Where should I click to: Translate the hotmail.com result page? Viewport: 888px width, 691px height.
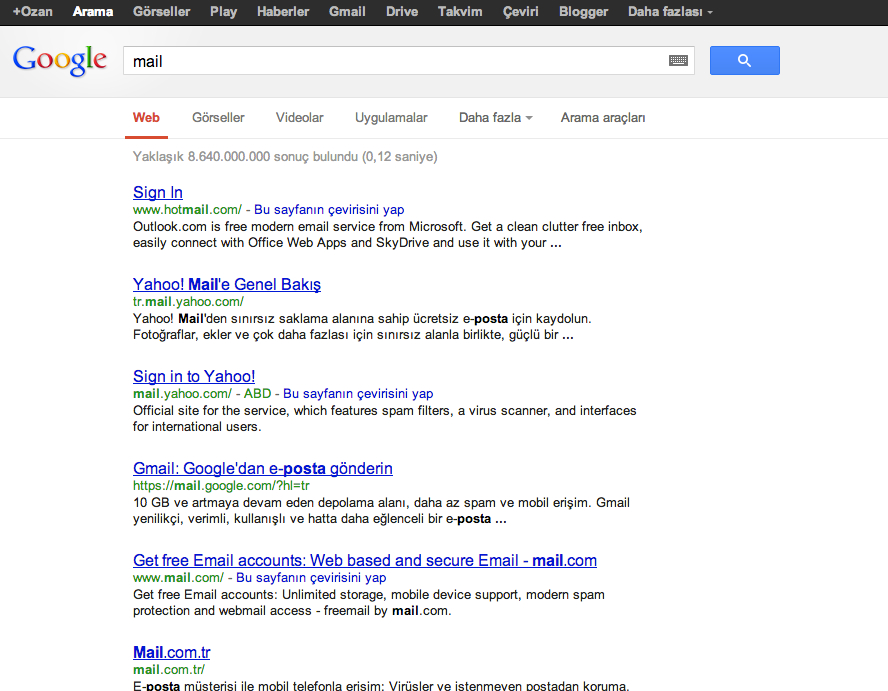(x=329, y=210)
